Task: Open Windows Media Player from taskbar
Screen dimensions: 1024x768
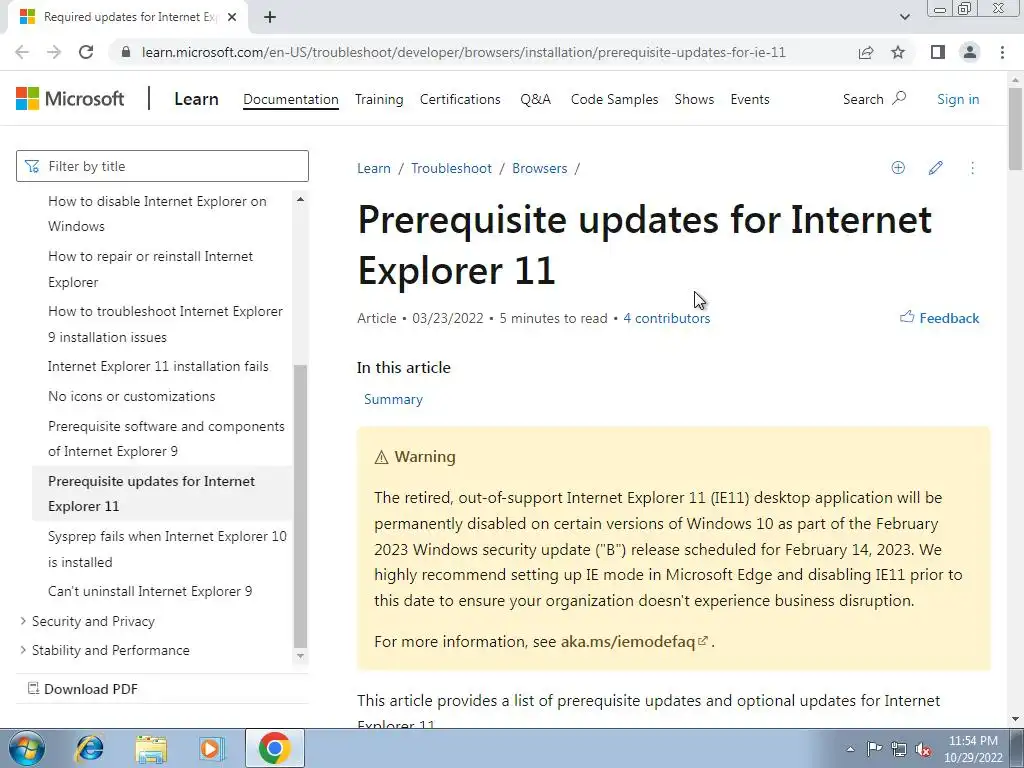Action: coord(212,748)
